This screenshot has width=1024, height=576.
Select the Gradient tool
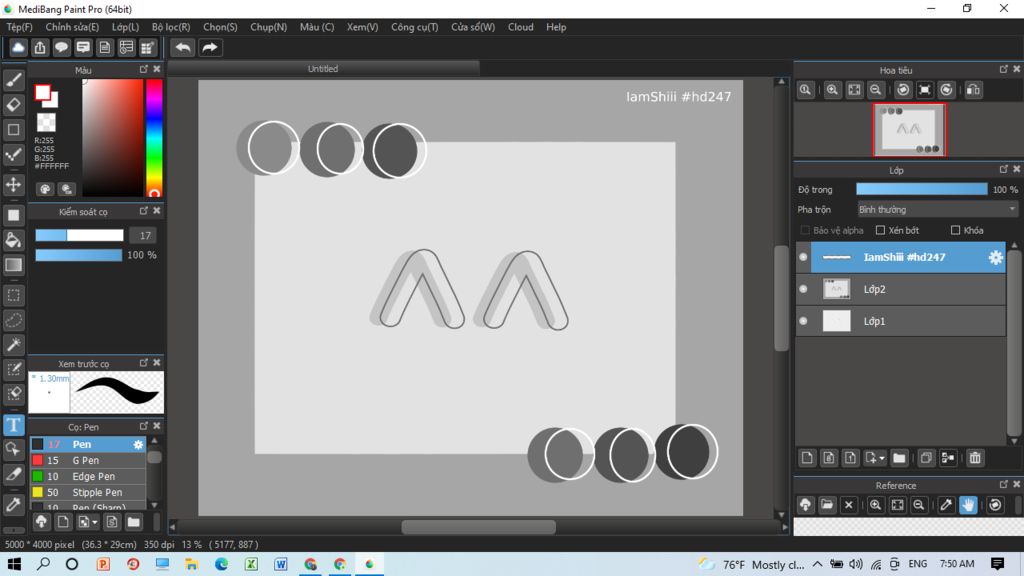coord(14,264)
